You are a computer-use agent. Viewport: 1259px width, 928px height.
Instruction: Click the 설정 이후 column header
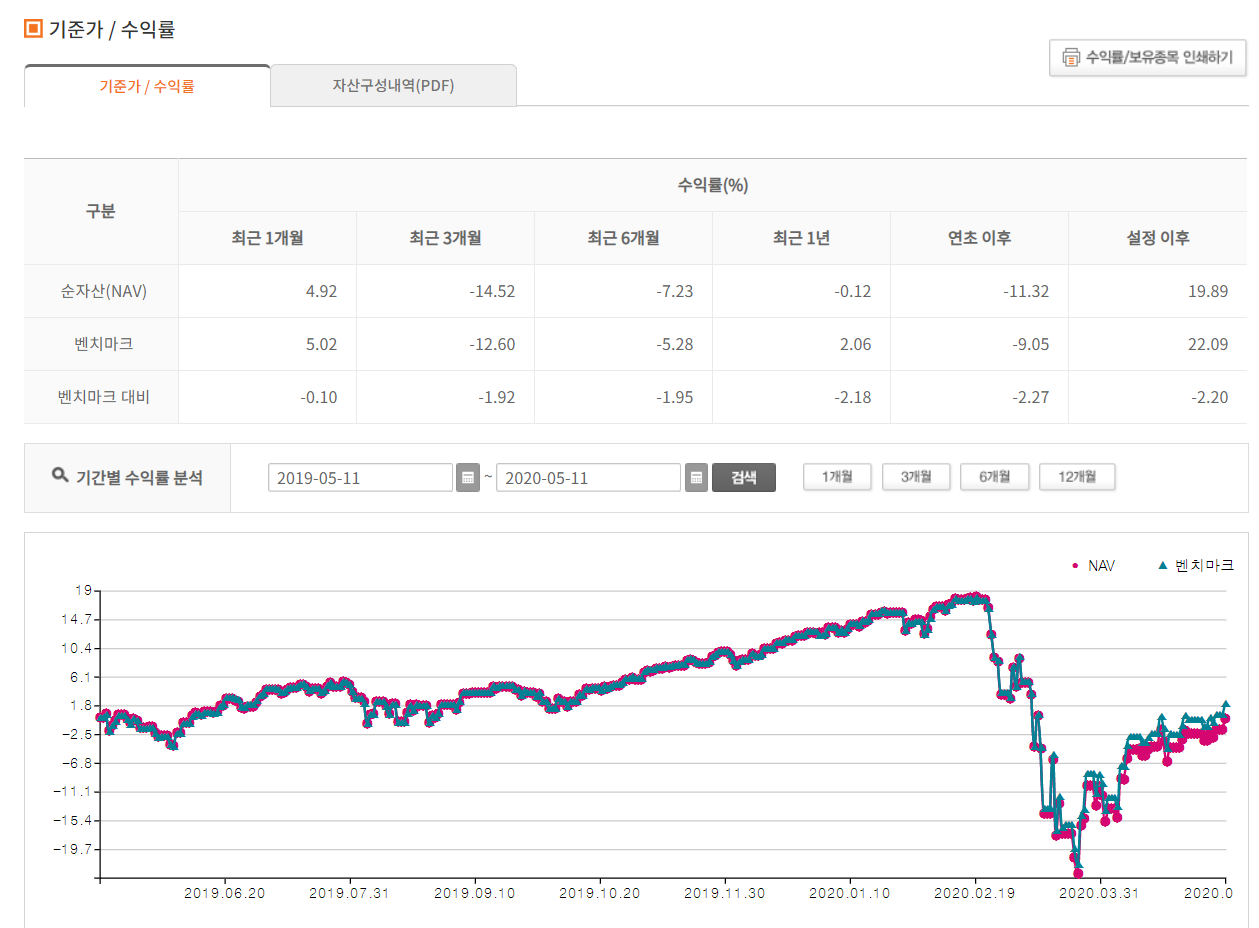coord(1158,238)
